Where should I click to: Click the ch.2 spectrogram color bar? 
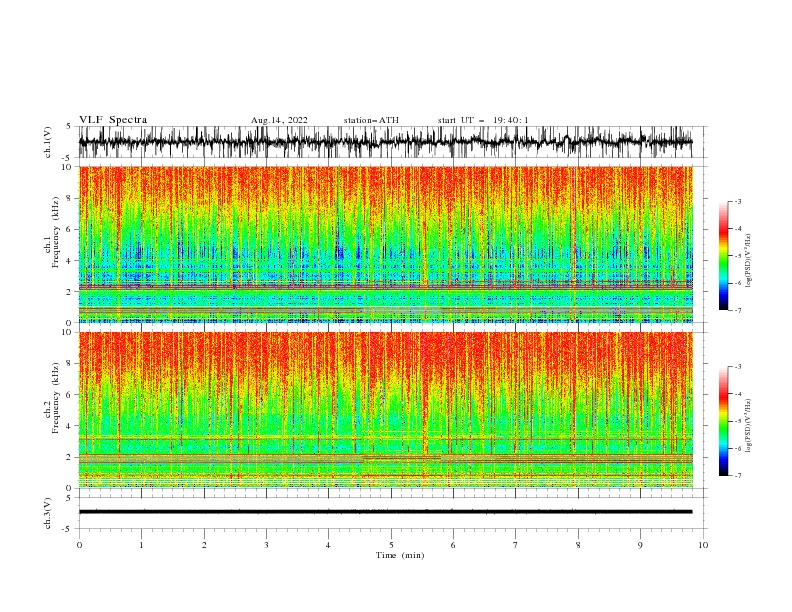coord(723,421)
